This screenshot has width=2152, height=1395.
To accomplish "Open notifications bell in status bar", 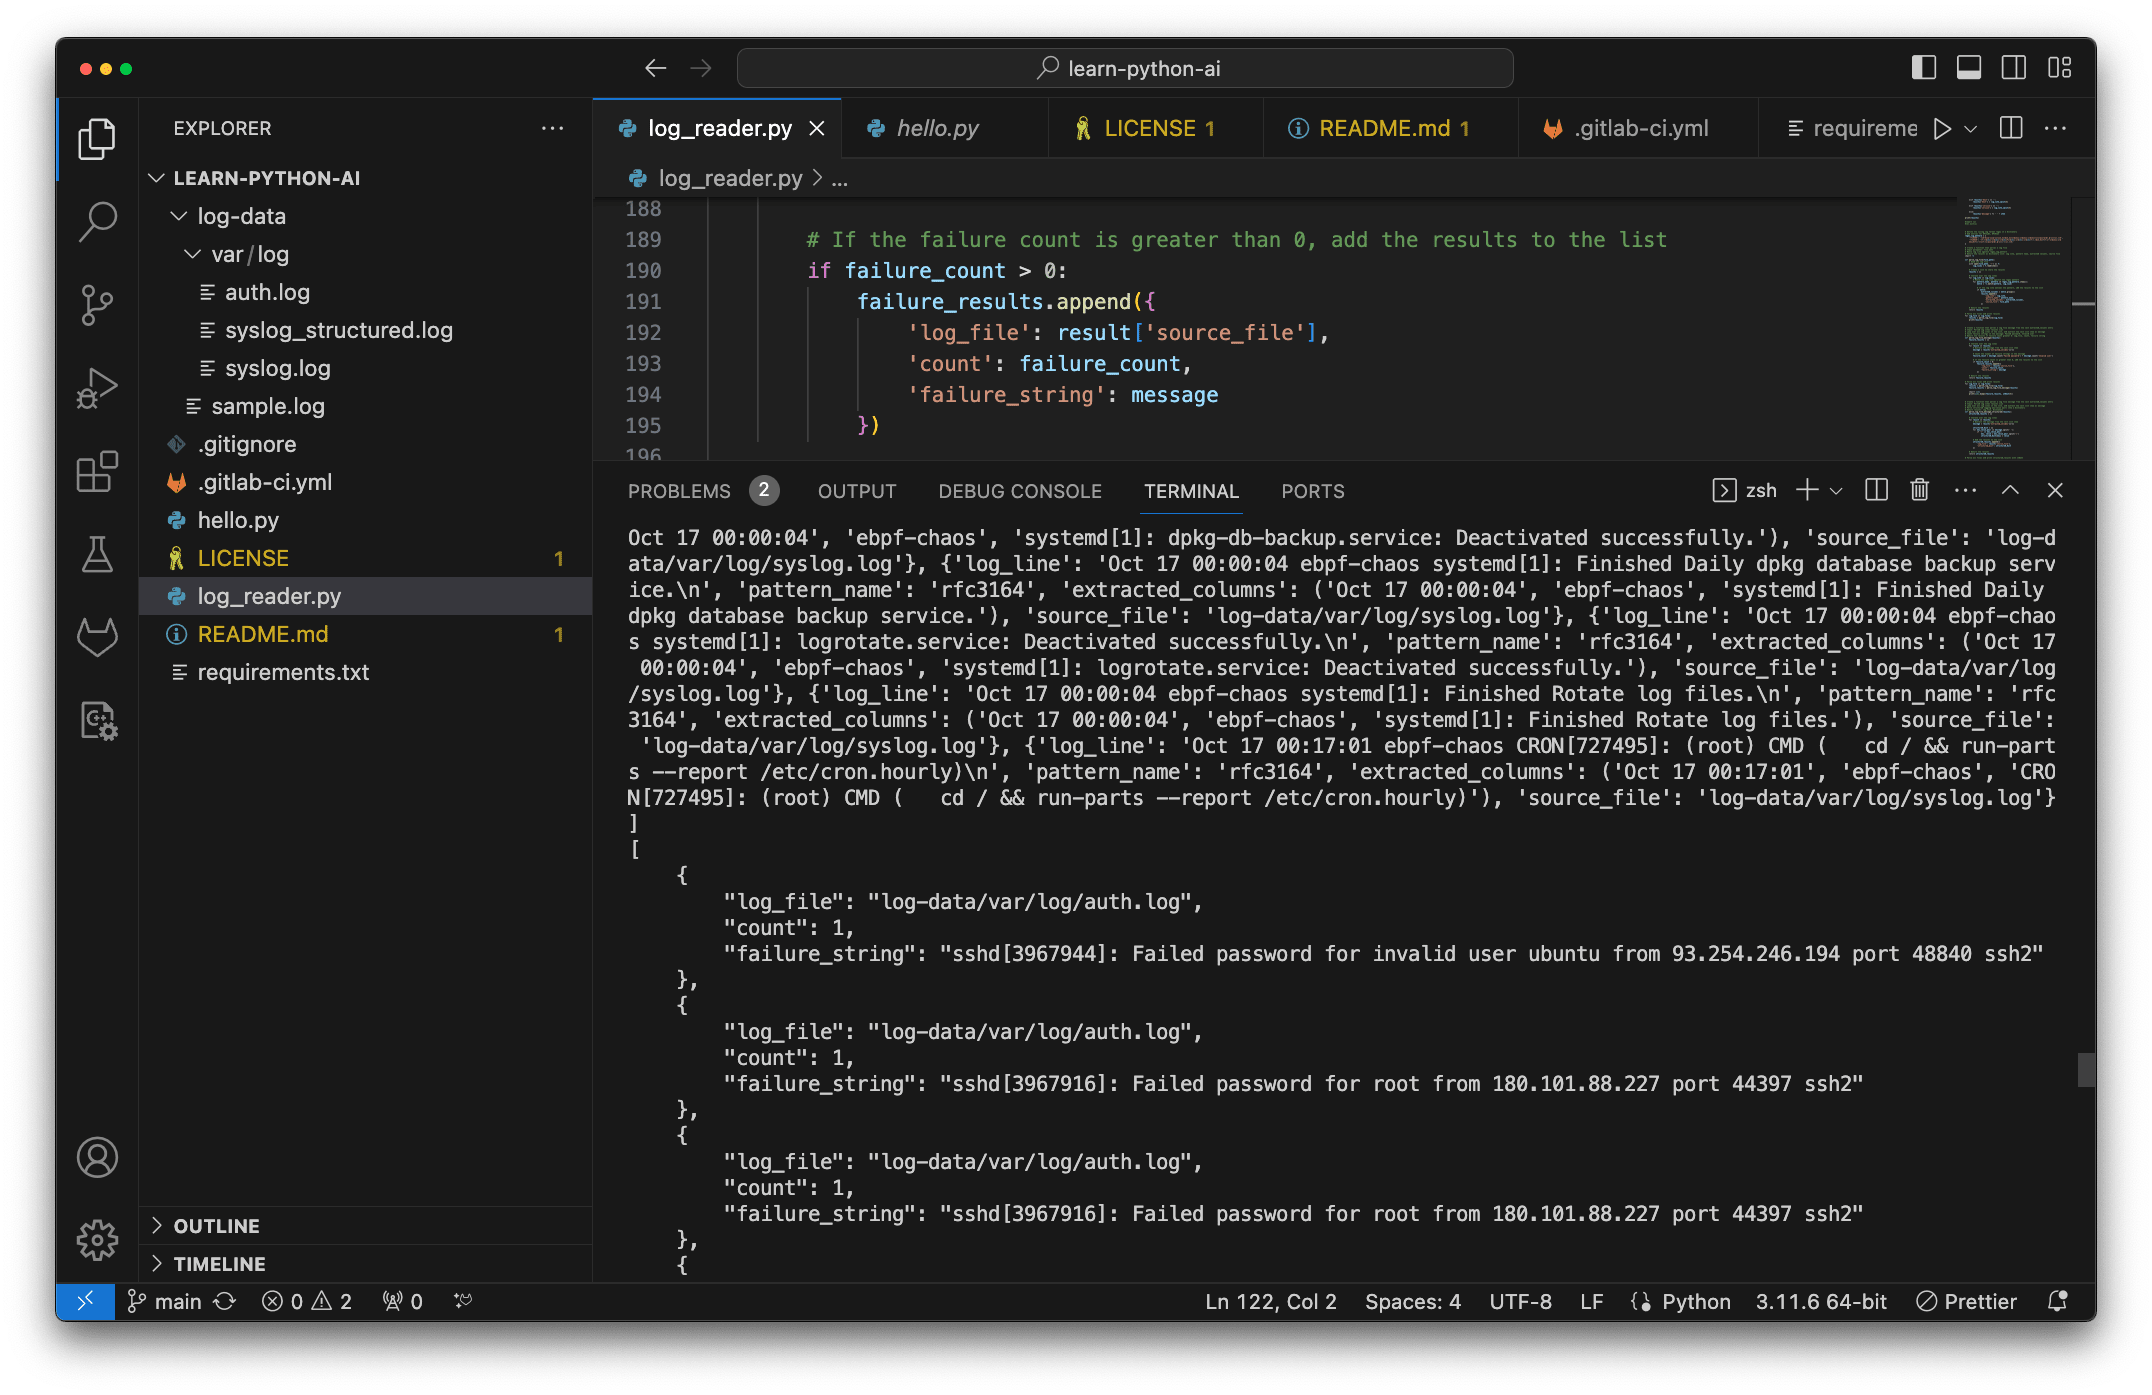I will point(2057,1301).
